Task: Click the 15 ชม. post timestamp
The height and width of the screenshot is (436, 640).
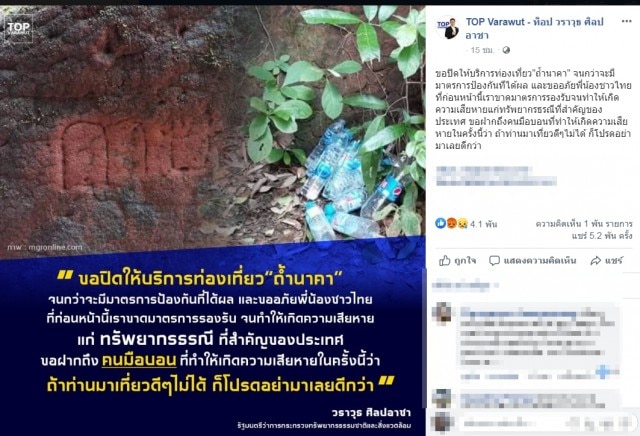Action: click(x=482, y=50)
